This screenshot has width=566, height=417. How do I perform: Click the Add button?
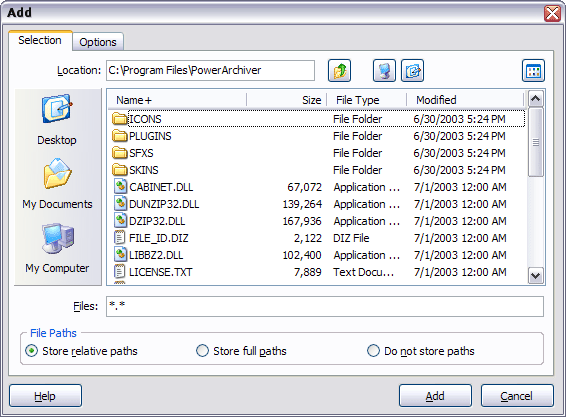pyautogui.click(x=435, y=396)
